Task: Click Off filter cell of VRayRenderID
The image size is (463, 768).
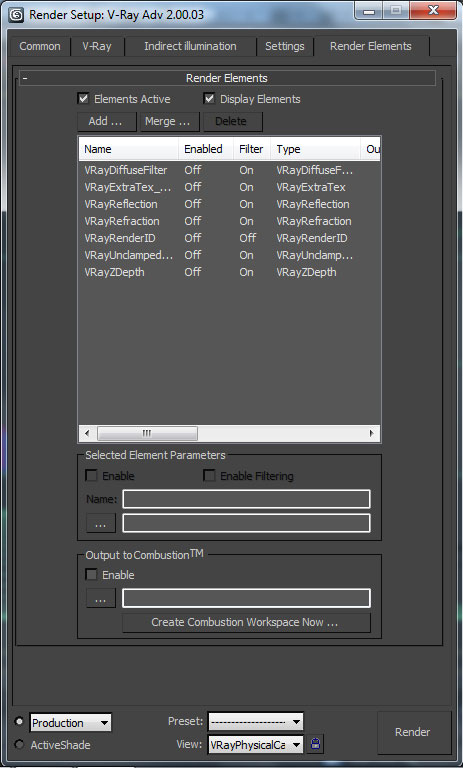Action: click(247, 238)
